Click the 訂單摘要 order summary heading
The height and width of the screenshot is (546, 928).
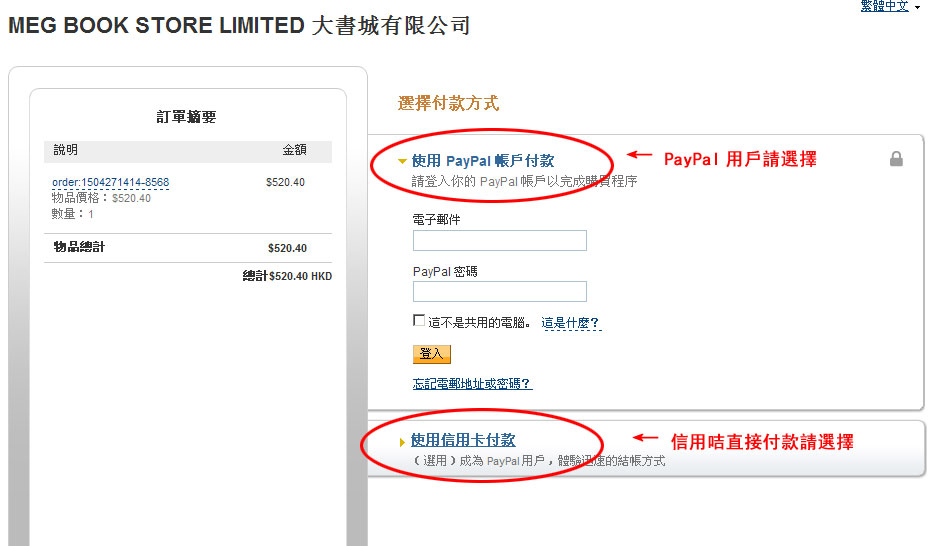click(x=186, y=117)
